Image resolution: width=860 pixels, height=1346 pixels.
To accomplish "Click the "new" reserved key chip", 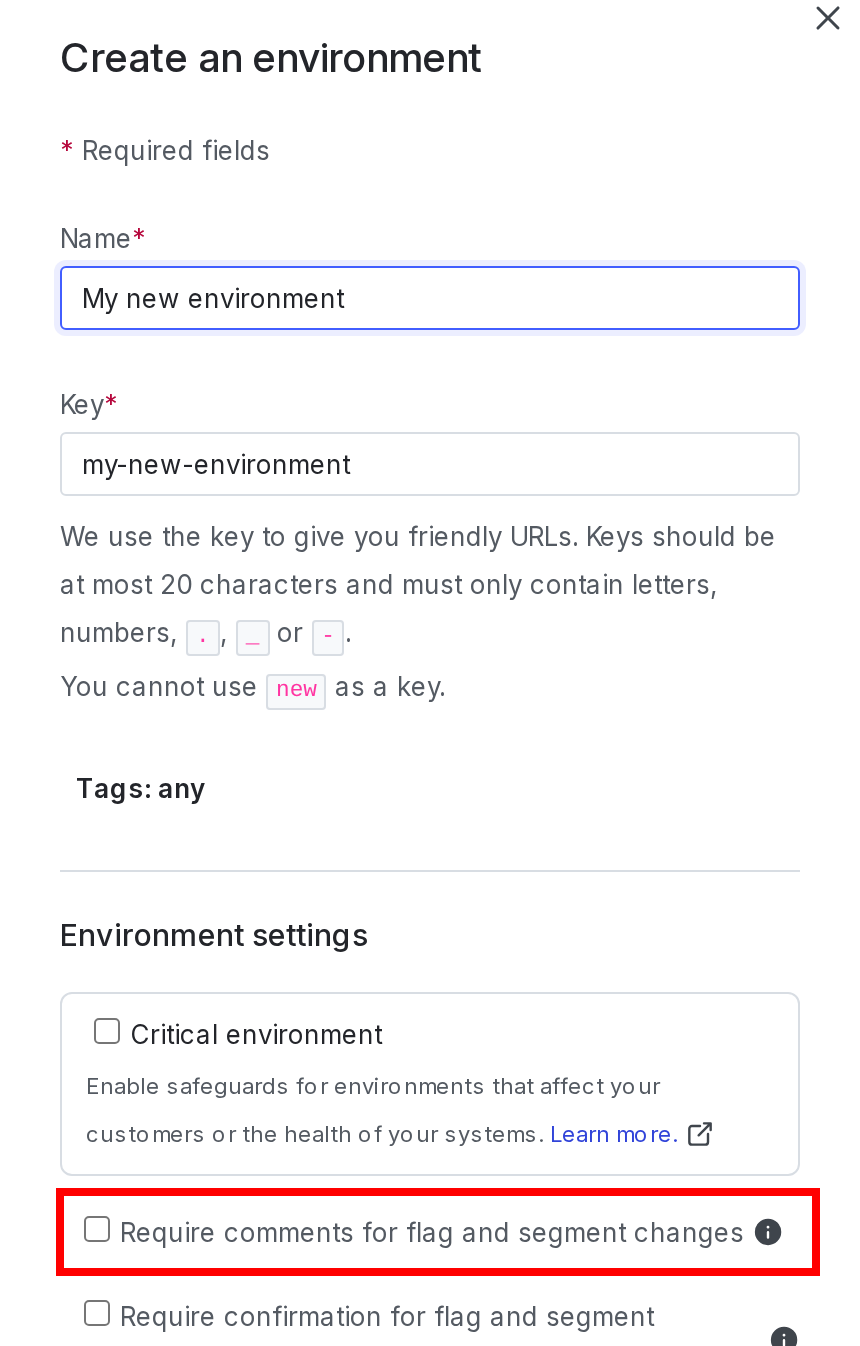I will 296,690.
